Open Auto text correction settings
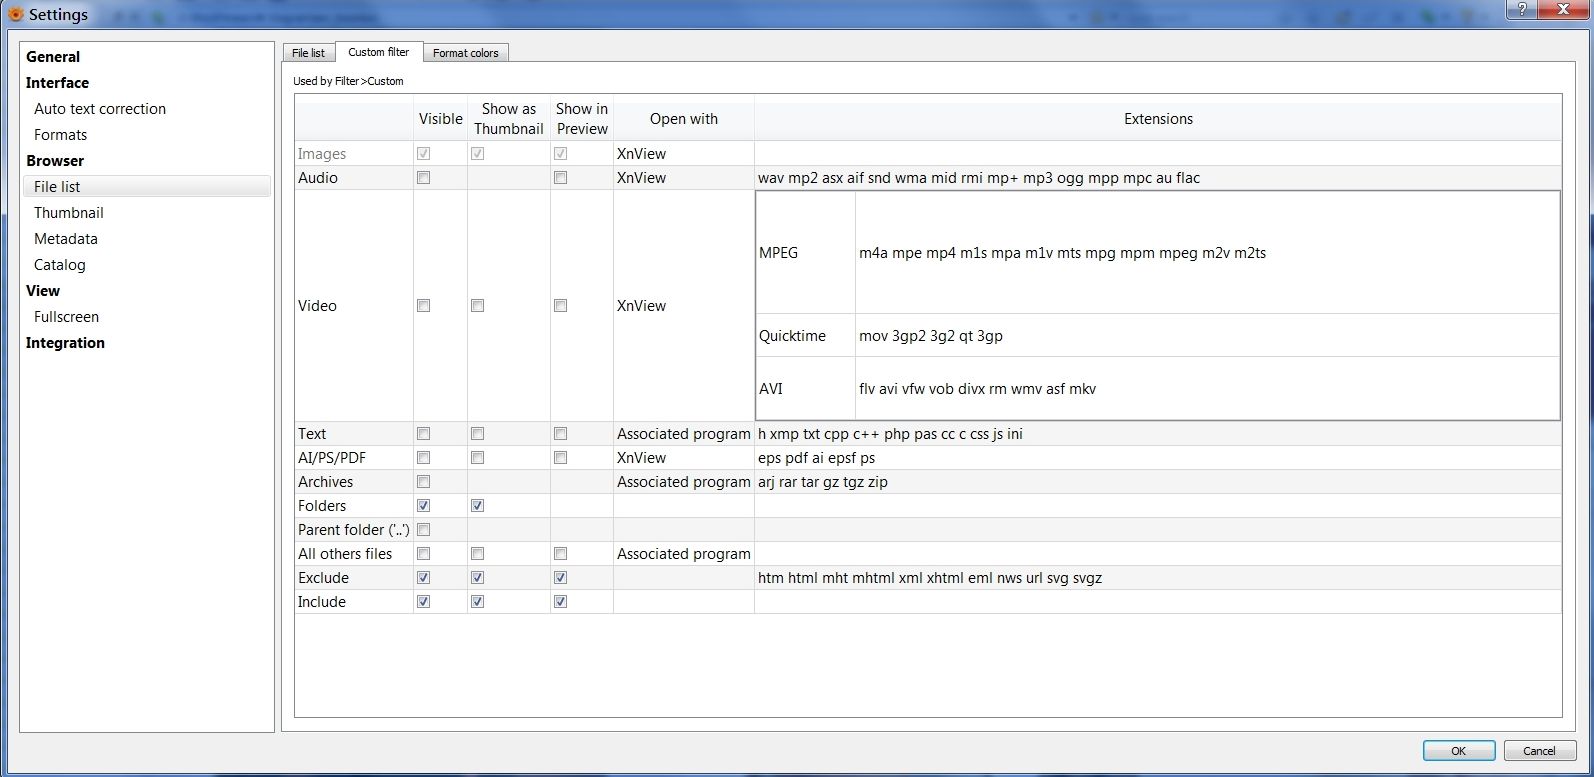The height and width of the screenshot is (777, 1594). pyautogui.click(x=100, y=109)
